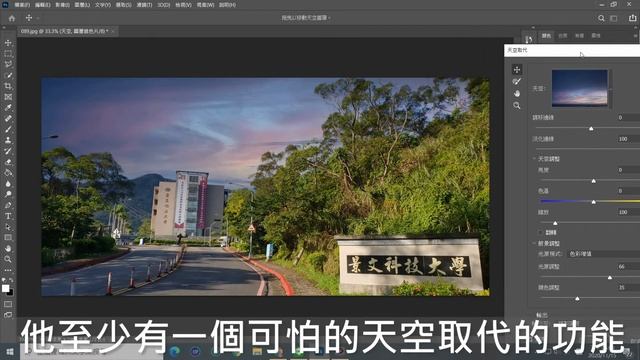
Task: Select the Brush tool
Action: tap(8, 129)
